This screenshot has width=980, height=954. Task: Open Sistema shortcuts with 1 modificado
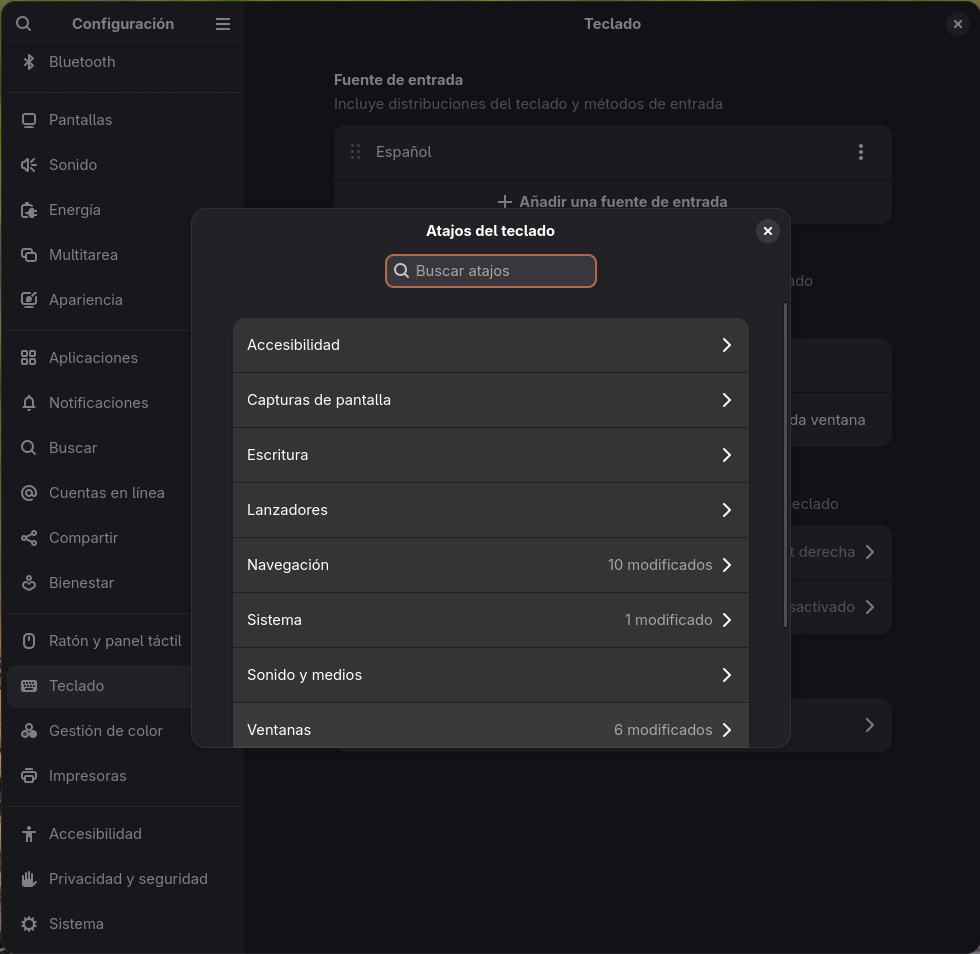pos(490,620)
